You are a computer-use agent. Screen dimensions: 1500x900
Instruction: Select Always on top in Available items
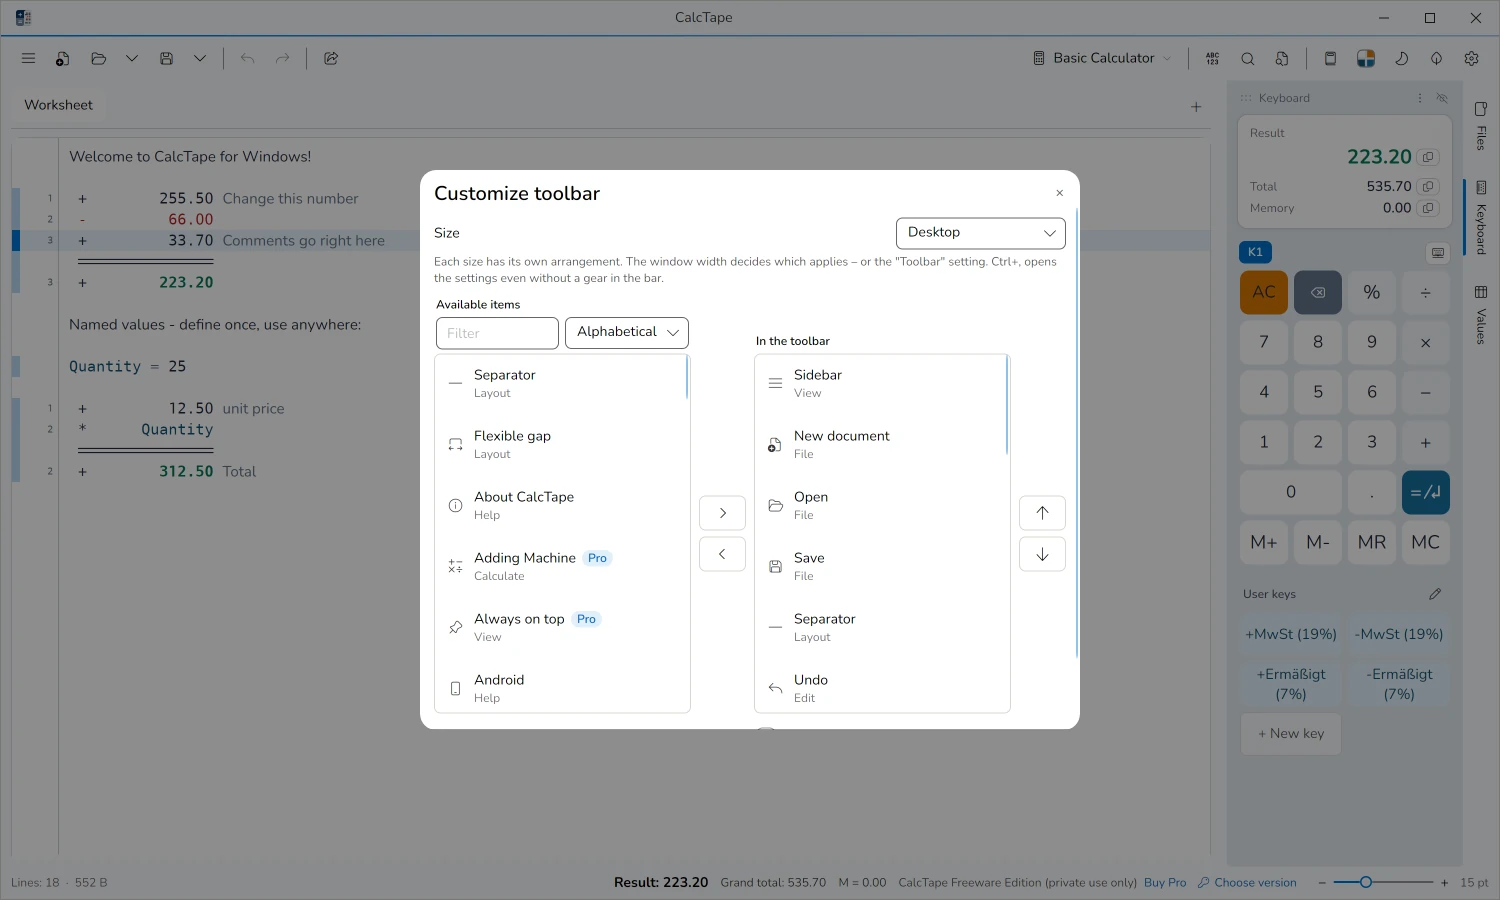click(561, 627)
